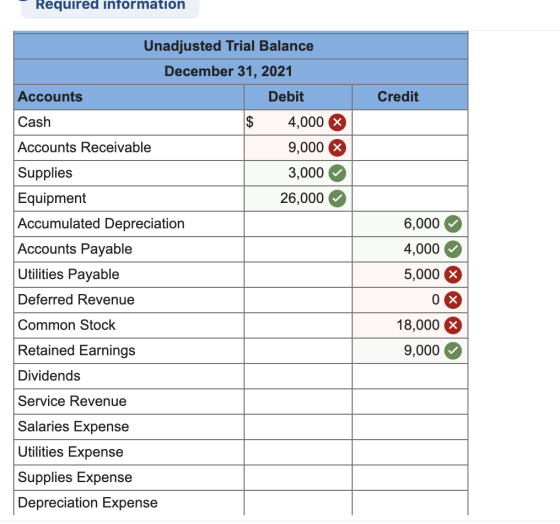Viewport: 560px width, 524px height.
Task: Select the Accumulated Depreciation account label
Action: pyautogui.click(x=101, y=224)
